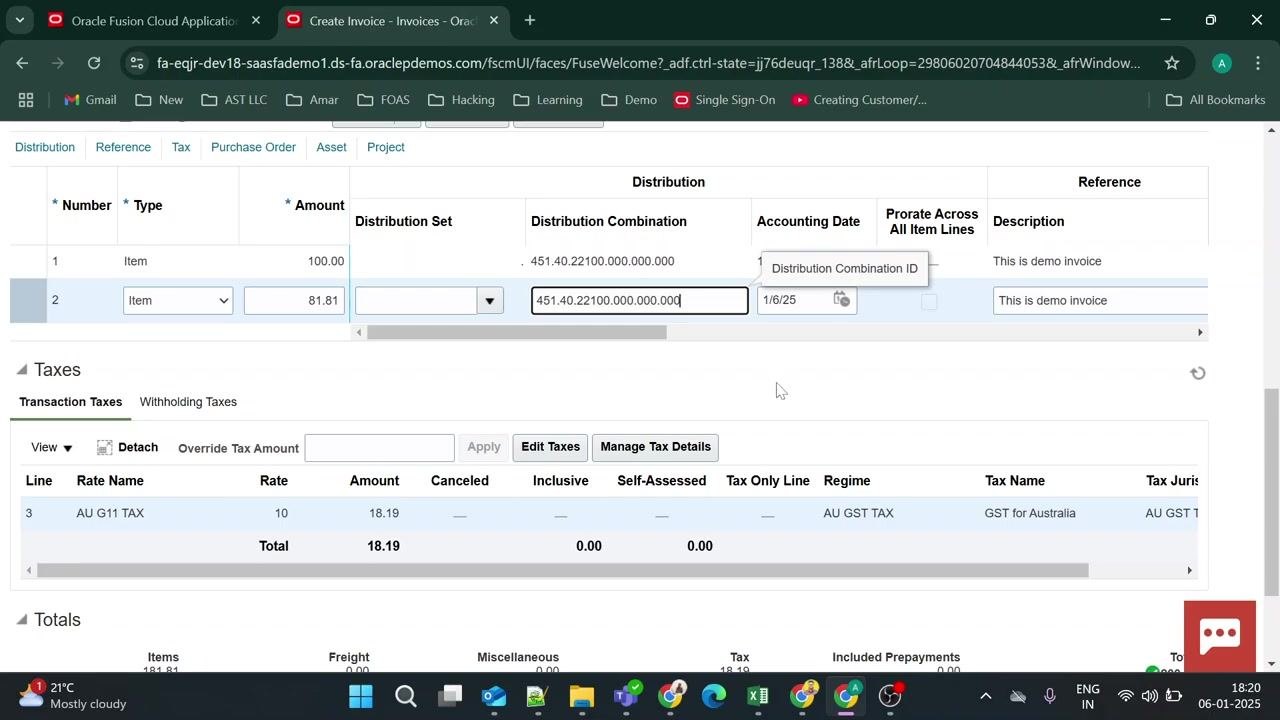Open the Learning bookmark folder
The height and width of the screenshot is (720, 1280).
[548, 100]
